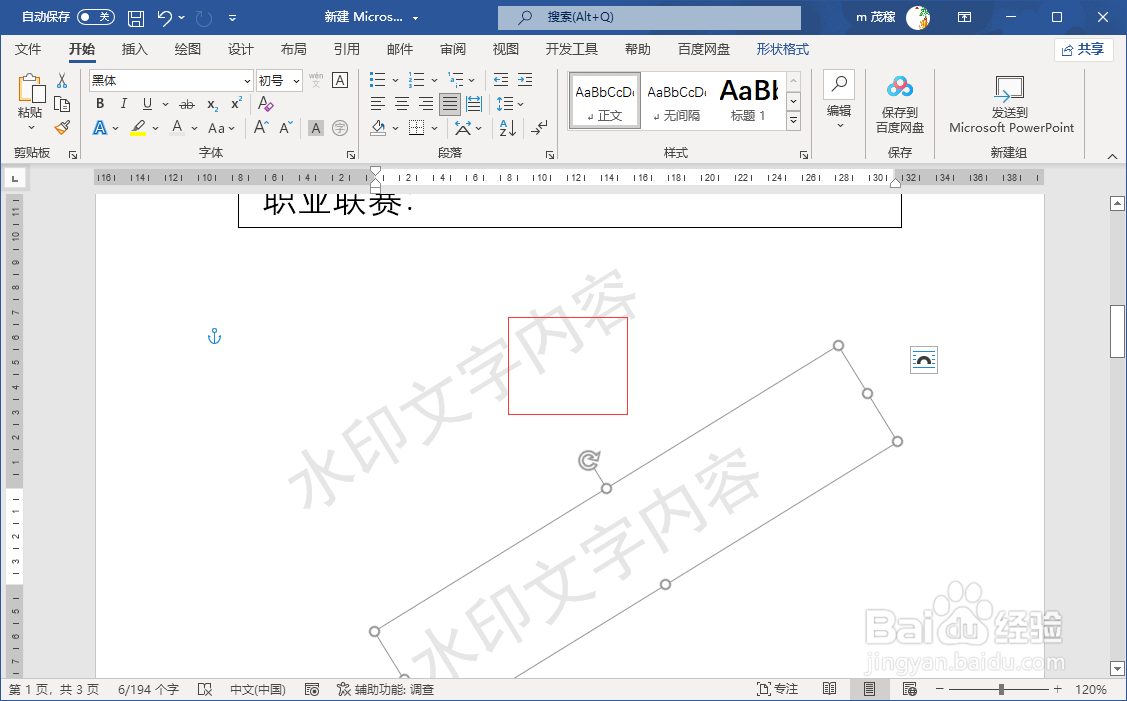Toggle Italic formatting

[124, 104]
